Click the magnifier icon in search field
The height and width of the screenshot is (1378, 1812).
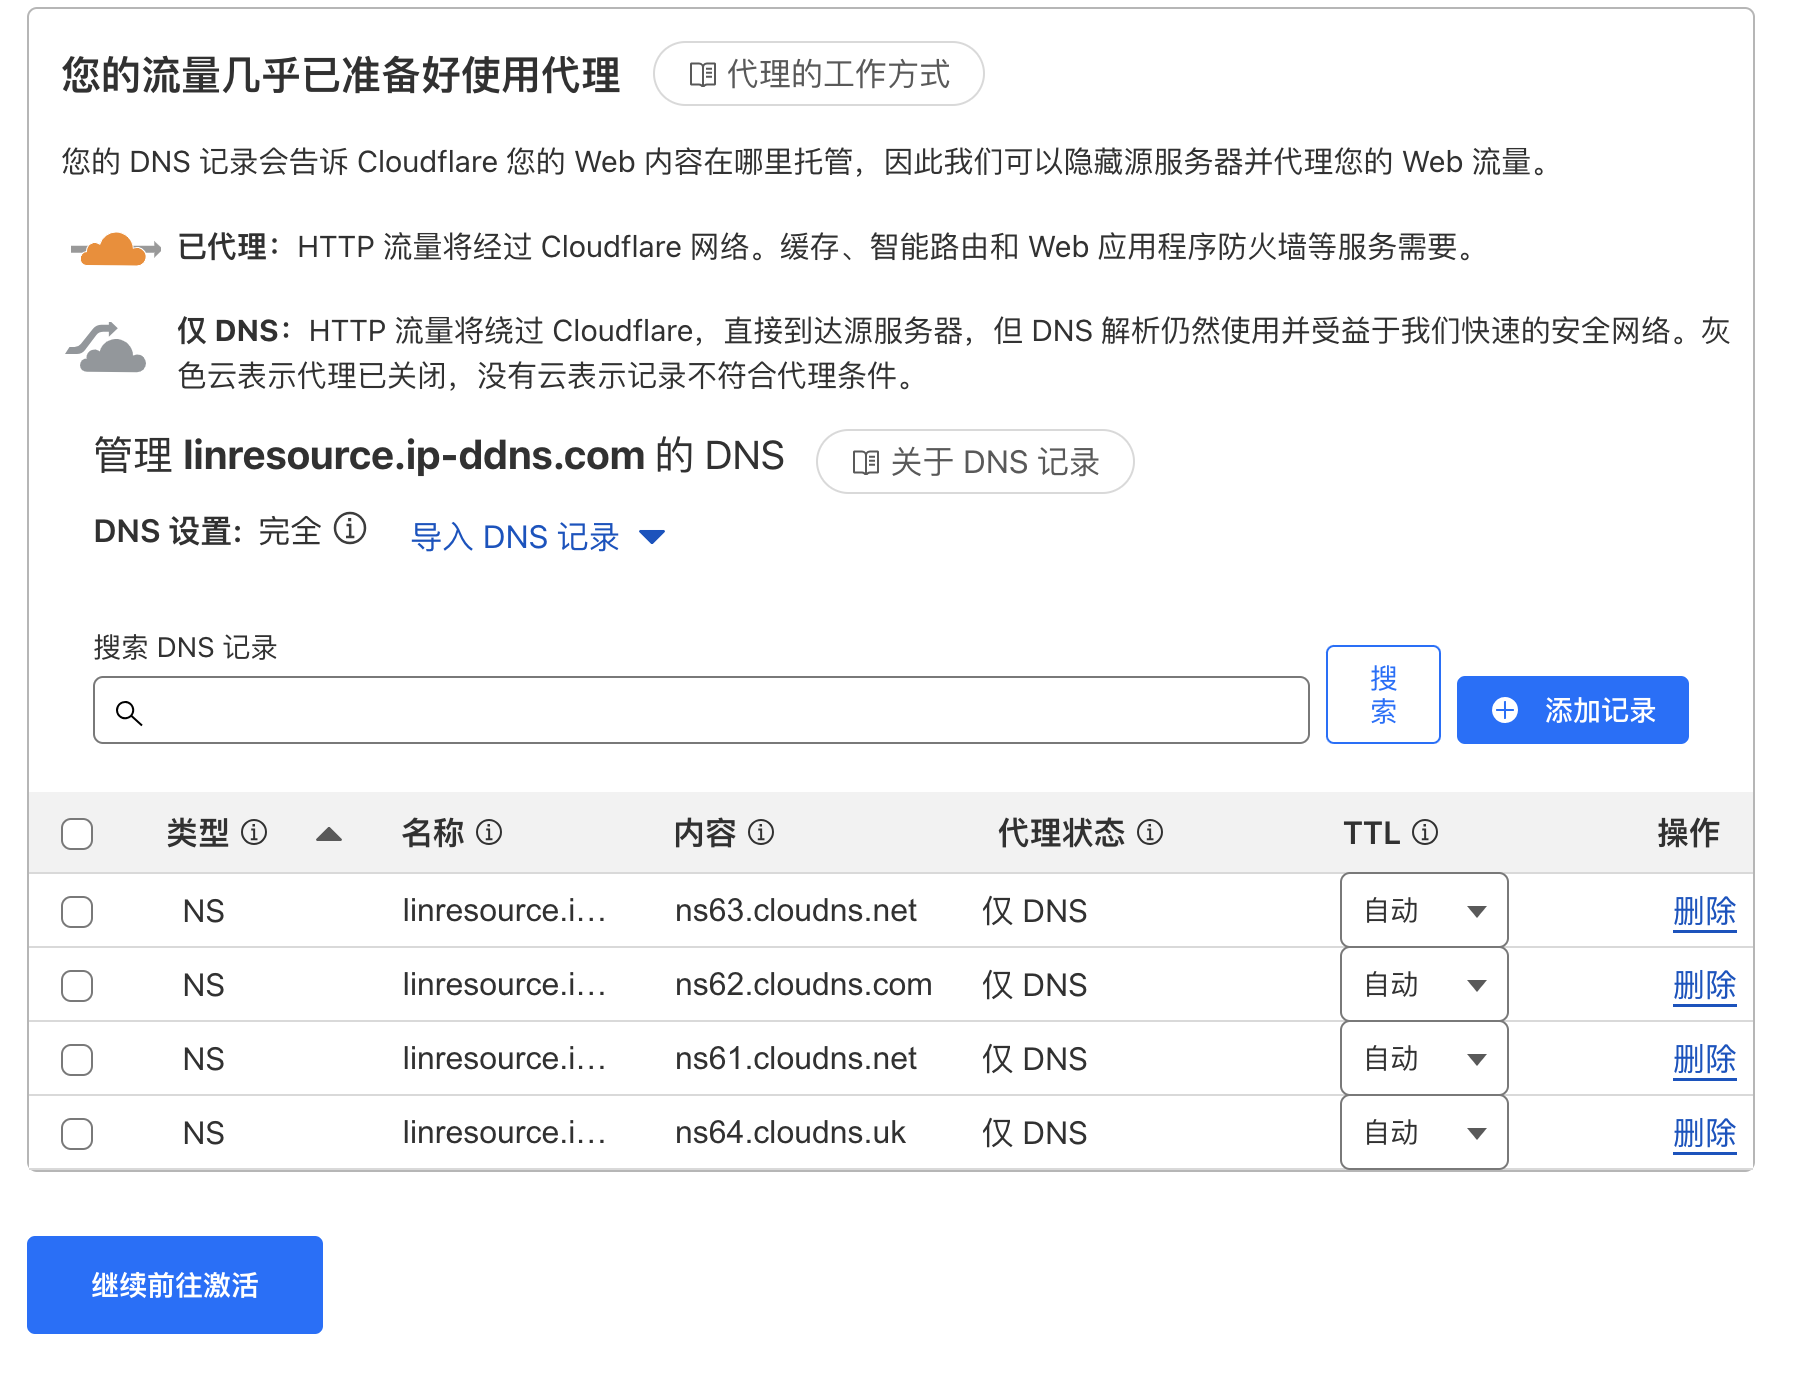[x=129, y=713]
